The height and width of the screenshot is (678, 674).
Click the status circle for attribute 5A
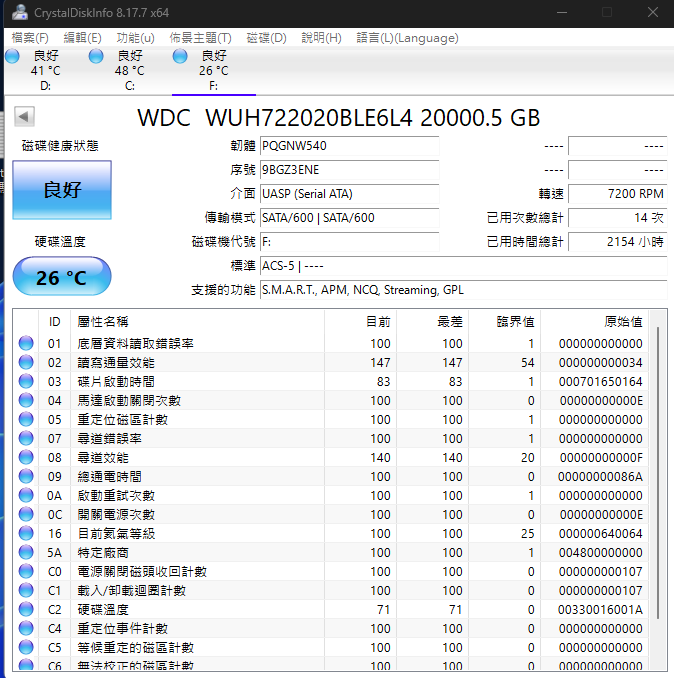[26, 552]
